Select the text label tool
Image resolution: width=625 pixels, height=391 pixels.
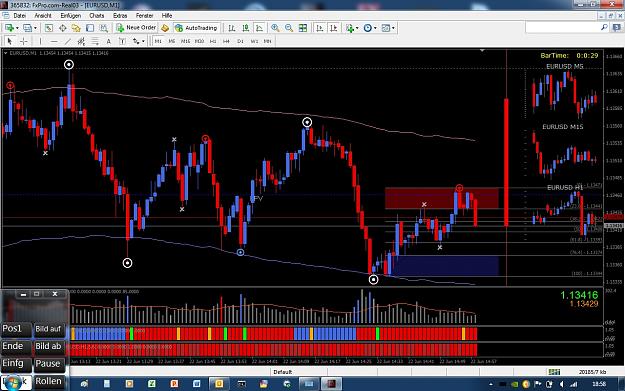(122, 41)
